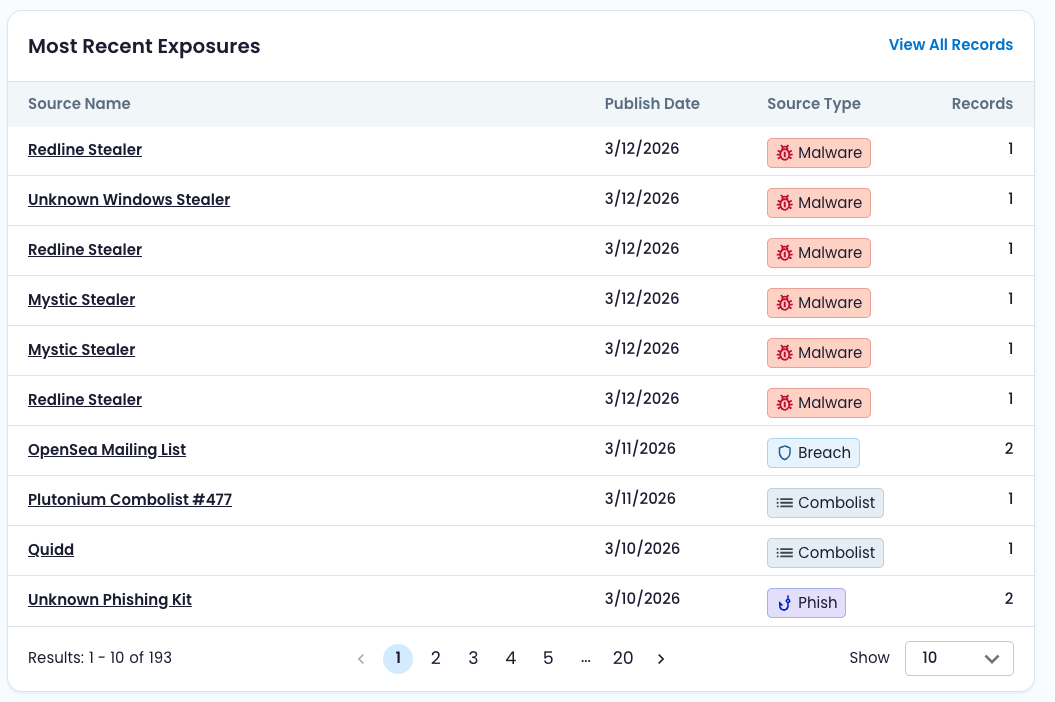Click date 3/10/2026 in Quidd row
The width and height of the screenshot is (1055, 702).
(x=642, y=548)
